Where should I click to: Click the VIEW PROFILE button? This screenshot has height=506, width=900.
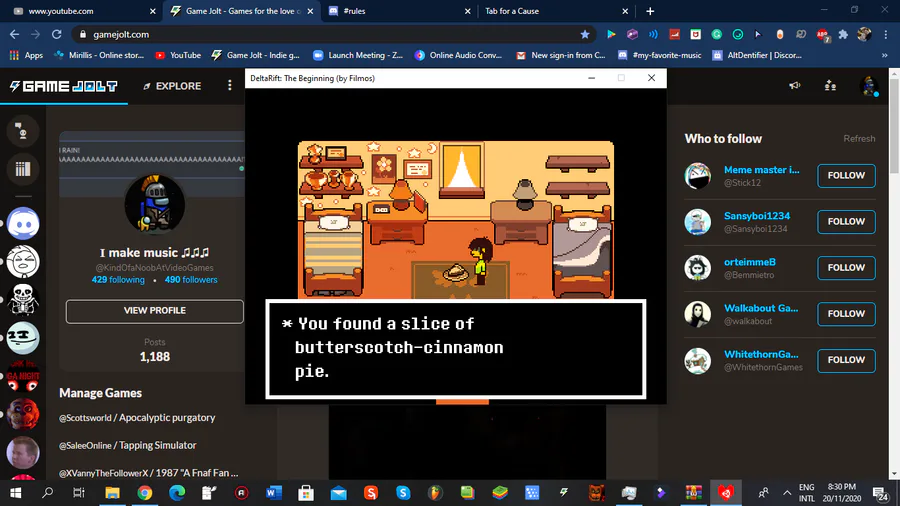click(154, 310)
